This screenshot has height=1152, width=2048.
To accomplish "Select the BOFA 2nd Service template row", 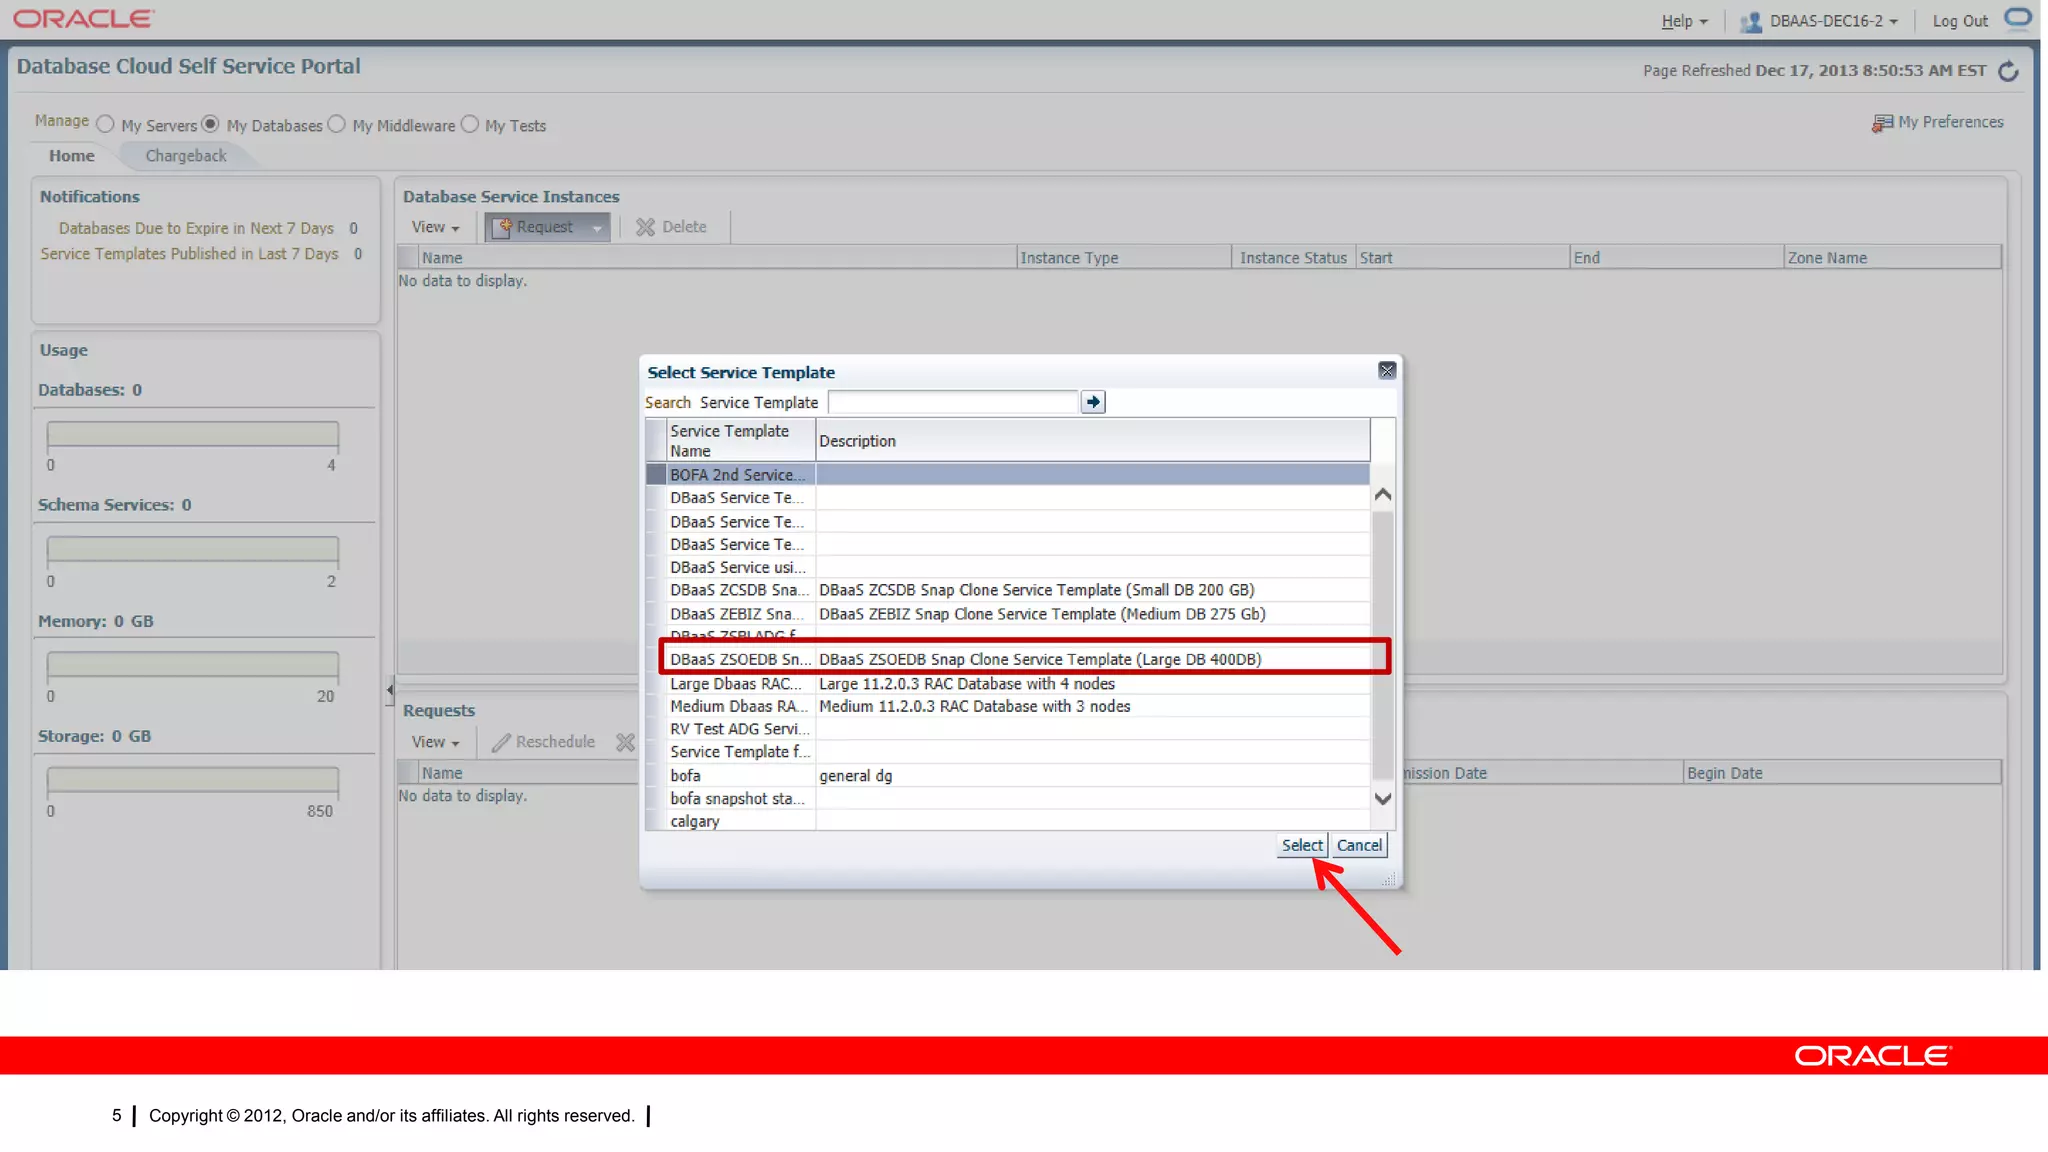I will tap(1008, 474).
